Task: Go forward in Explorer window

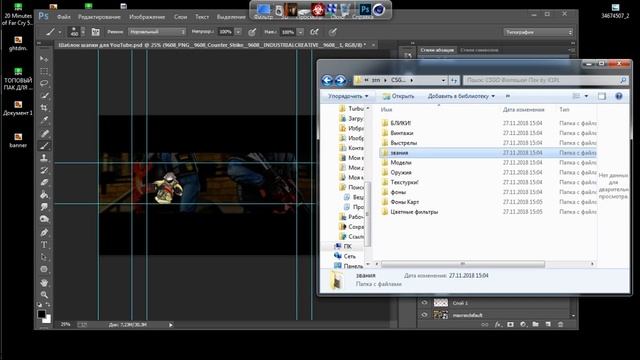Action: 340,80
